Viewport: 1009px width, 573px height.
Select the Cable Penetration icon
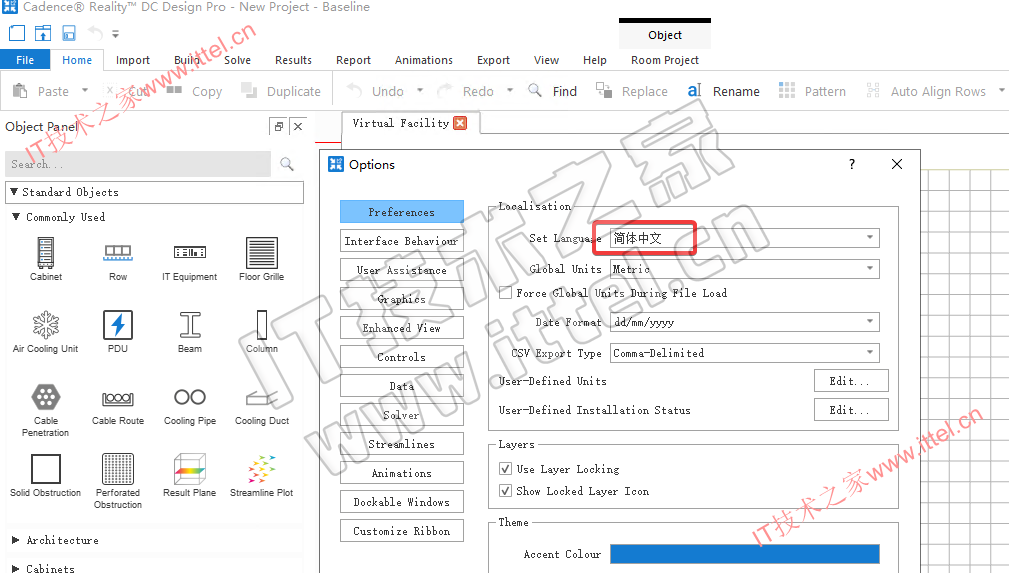tap(46, 397)
